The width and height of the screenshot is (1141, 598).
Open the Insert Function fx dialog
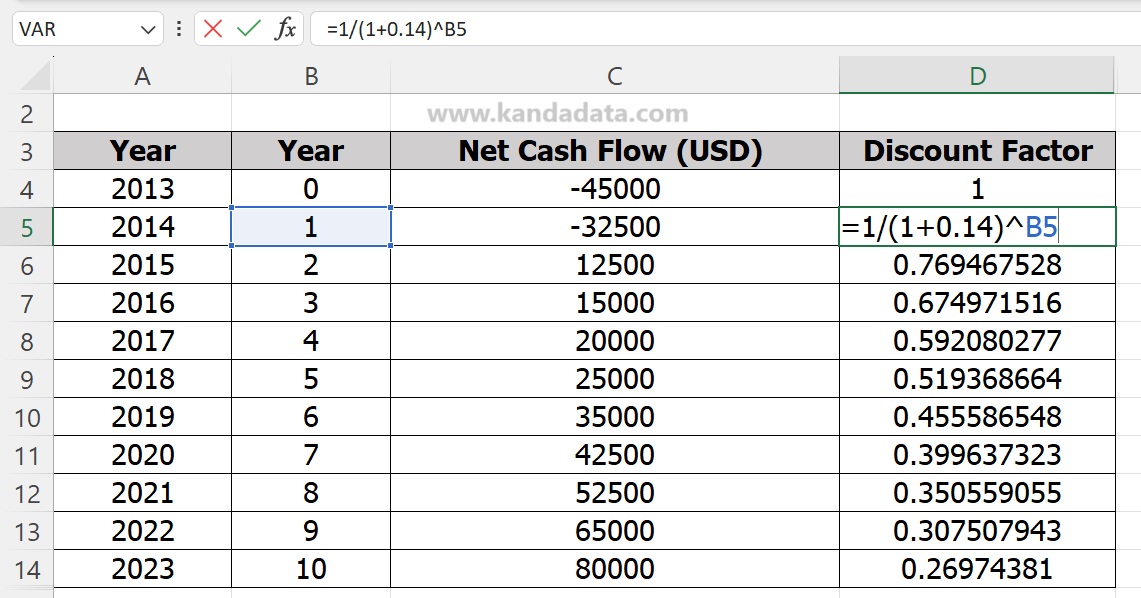pos(286,29)
